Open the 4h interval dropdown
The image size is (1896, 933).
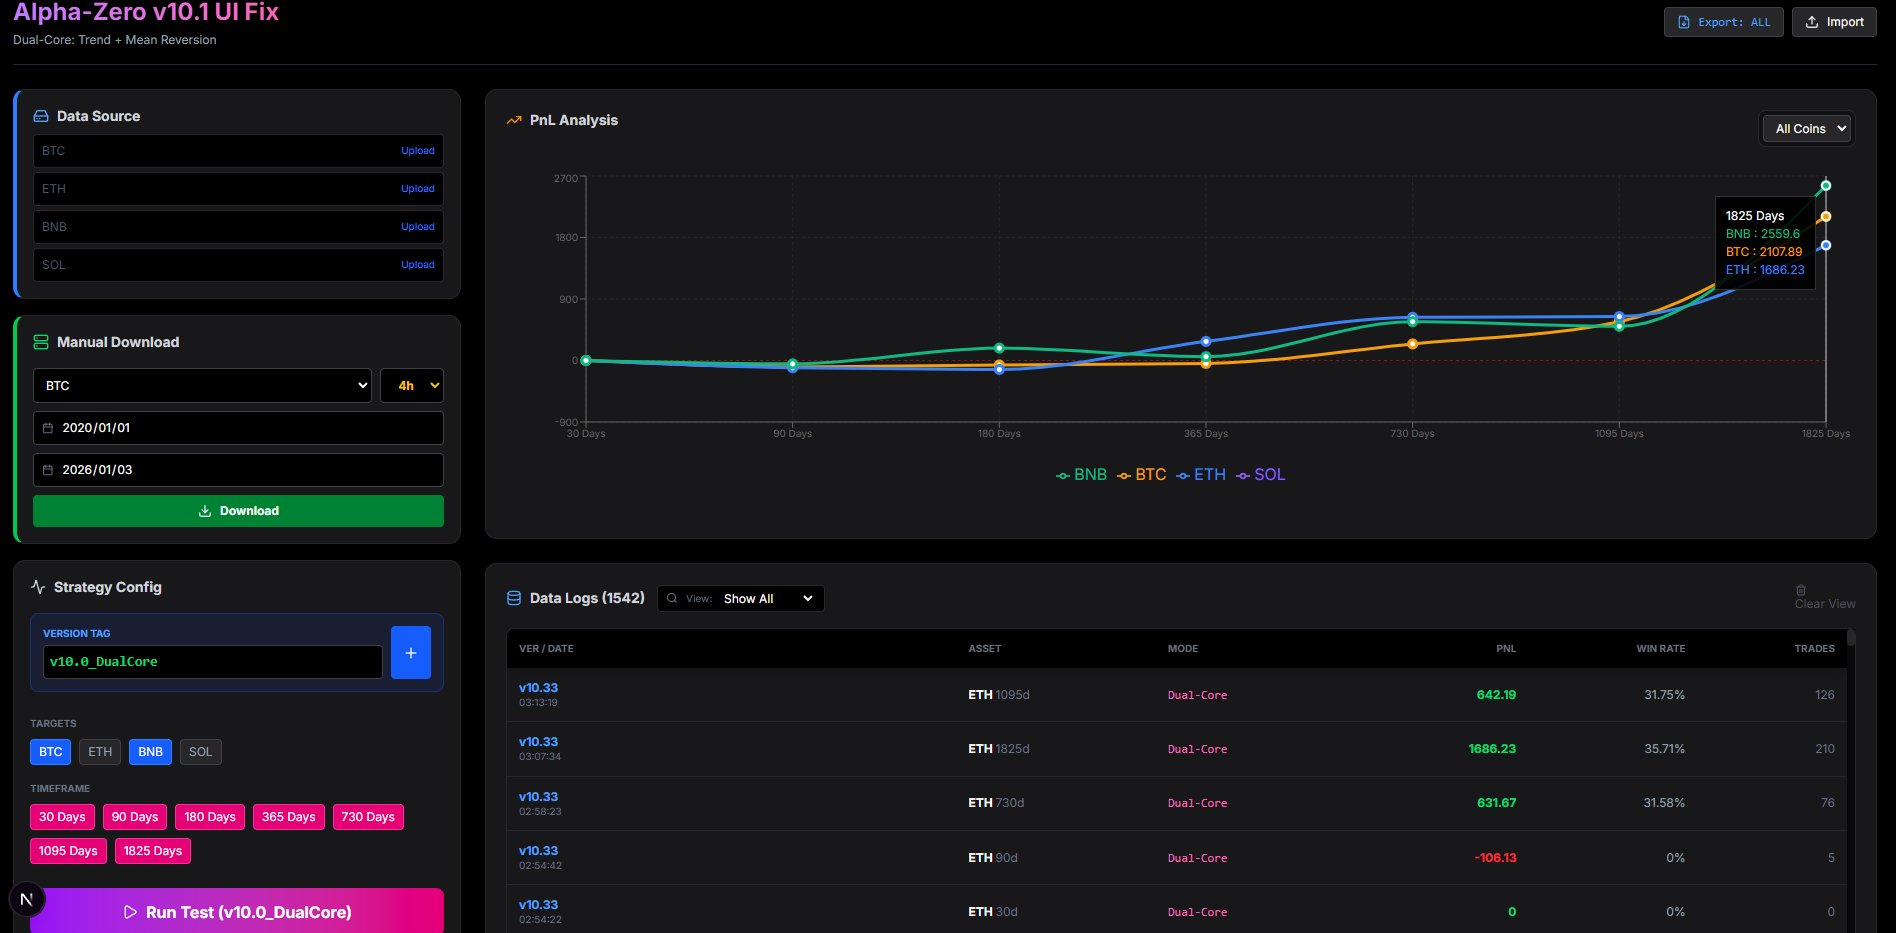412,386
